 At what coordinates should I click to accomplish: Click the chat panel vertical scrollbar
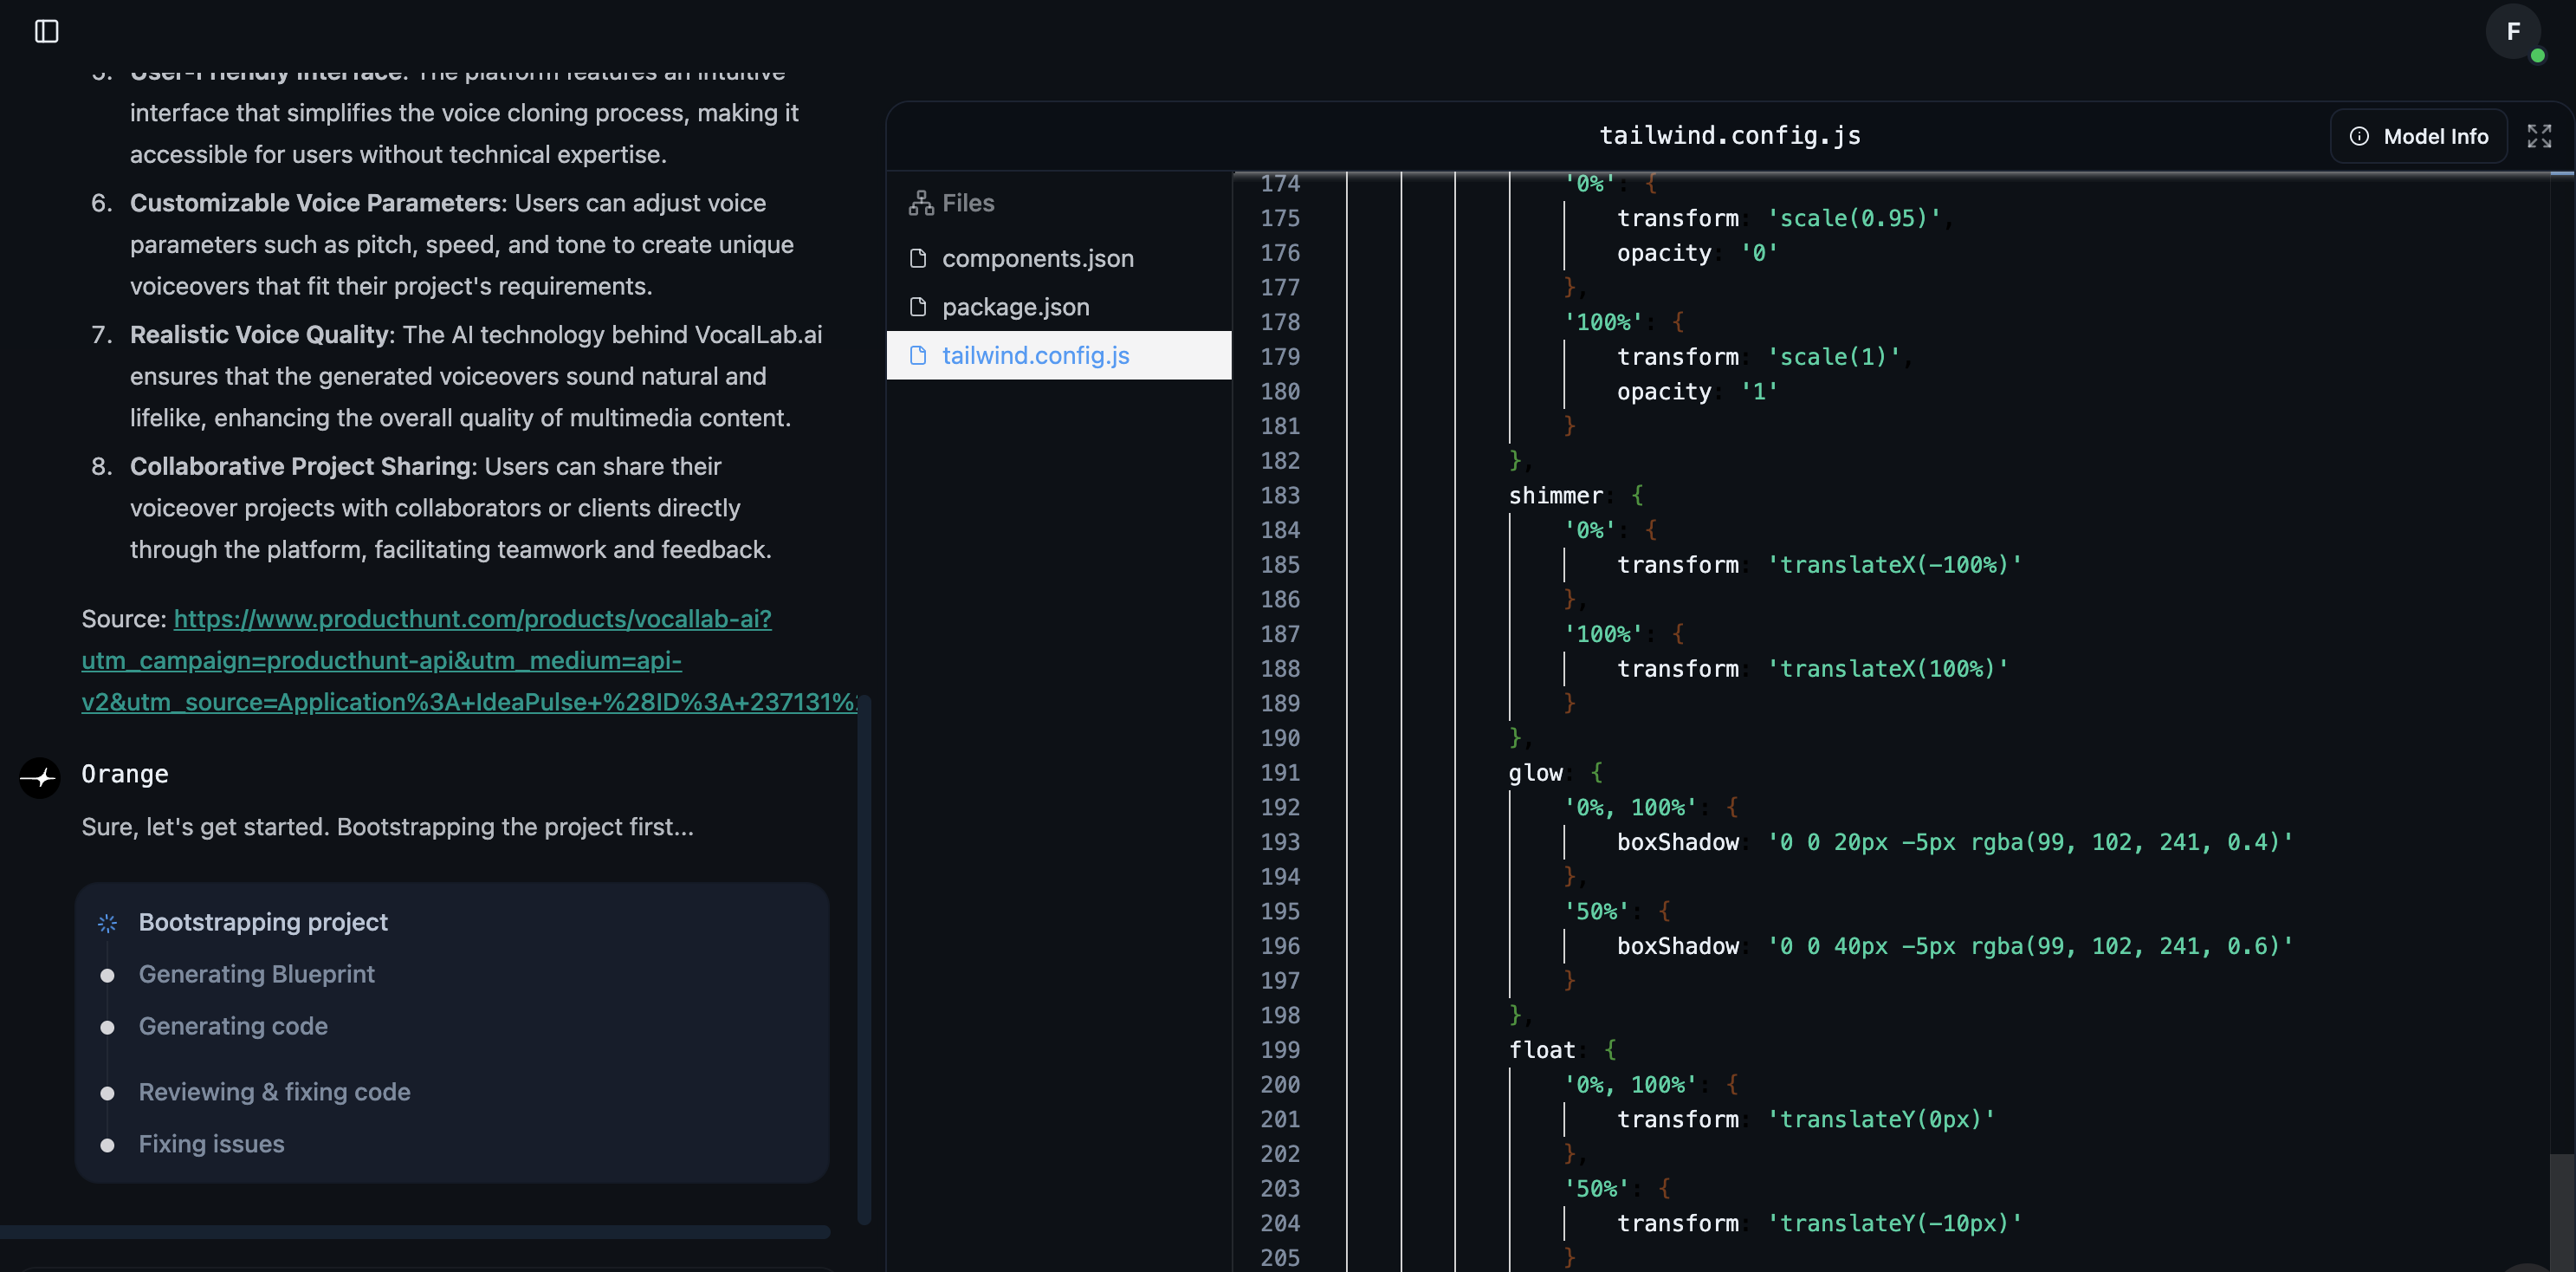(864, 960)
